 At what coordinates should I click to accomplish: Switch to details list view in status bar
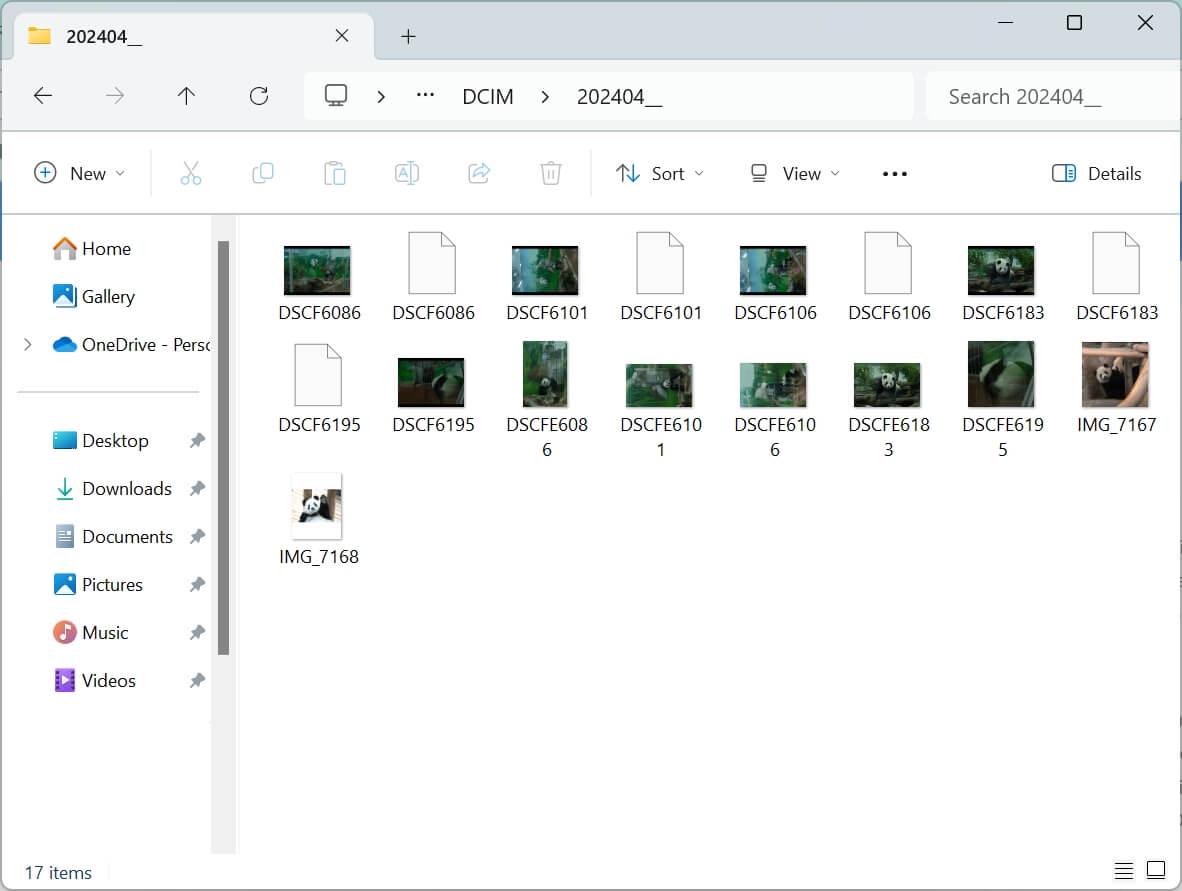click(x=1123, y=871)
